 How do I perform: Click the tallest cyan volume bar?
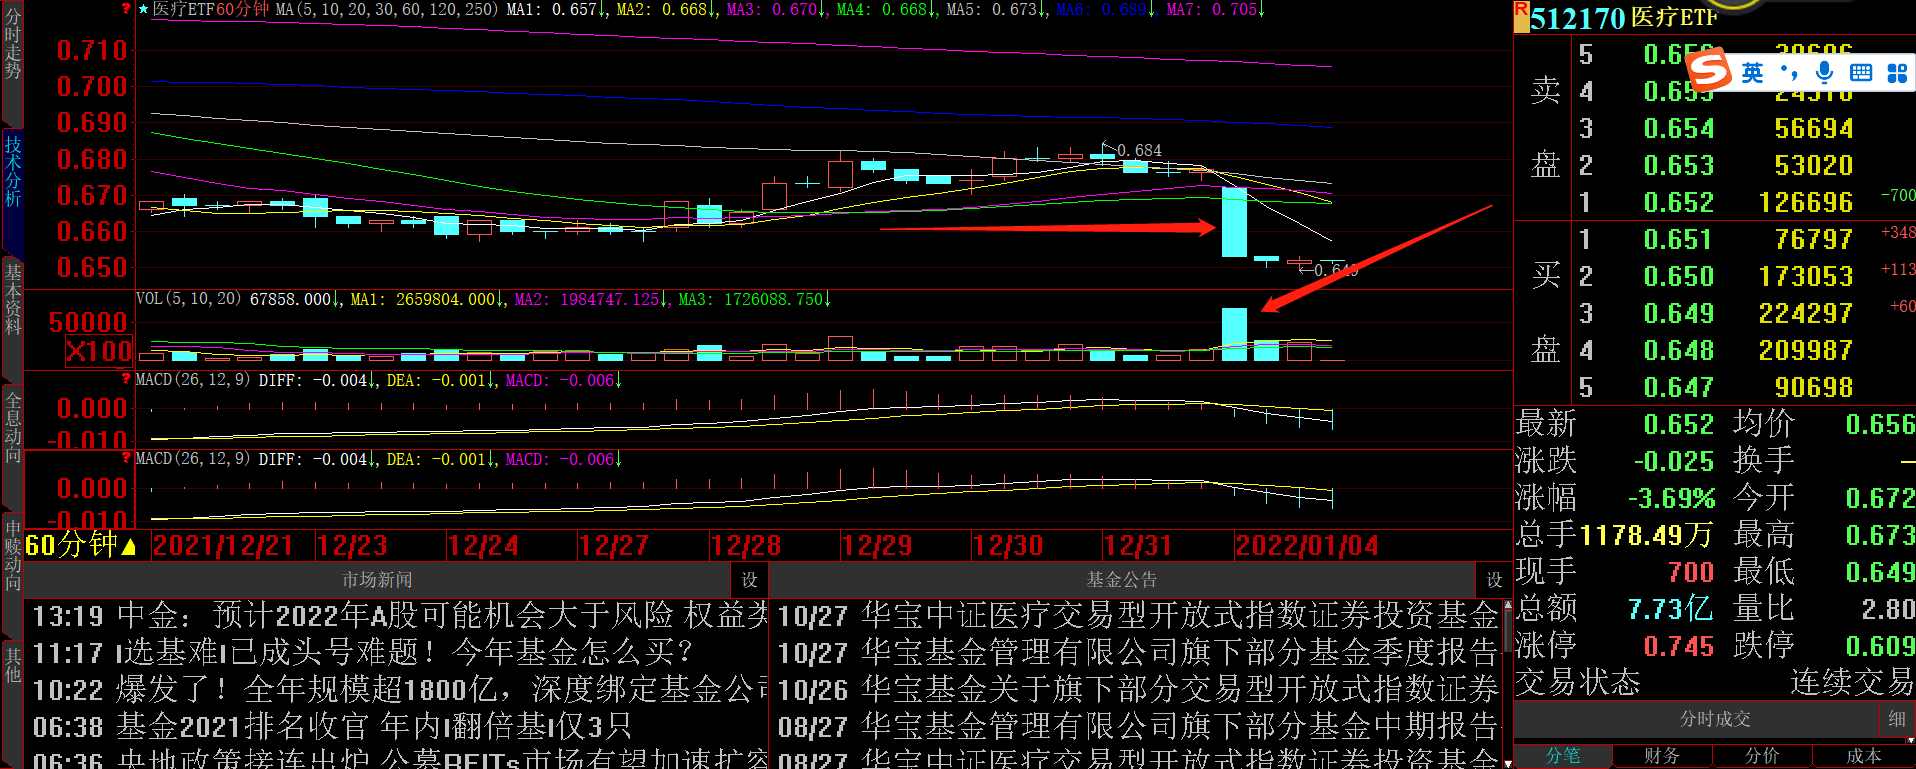point(1234,334)
